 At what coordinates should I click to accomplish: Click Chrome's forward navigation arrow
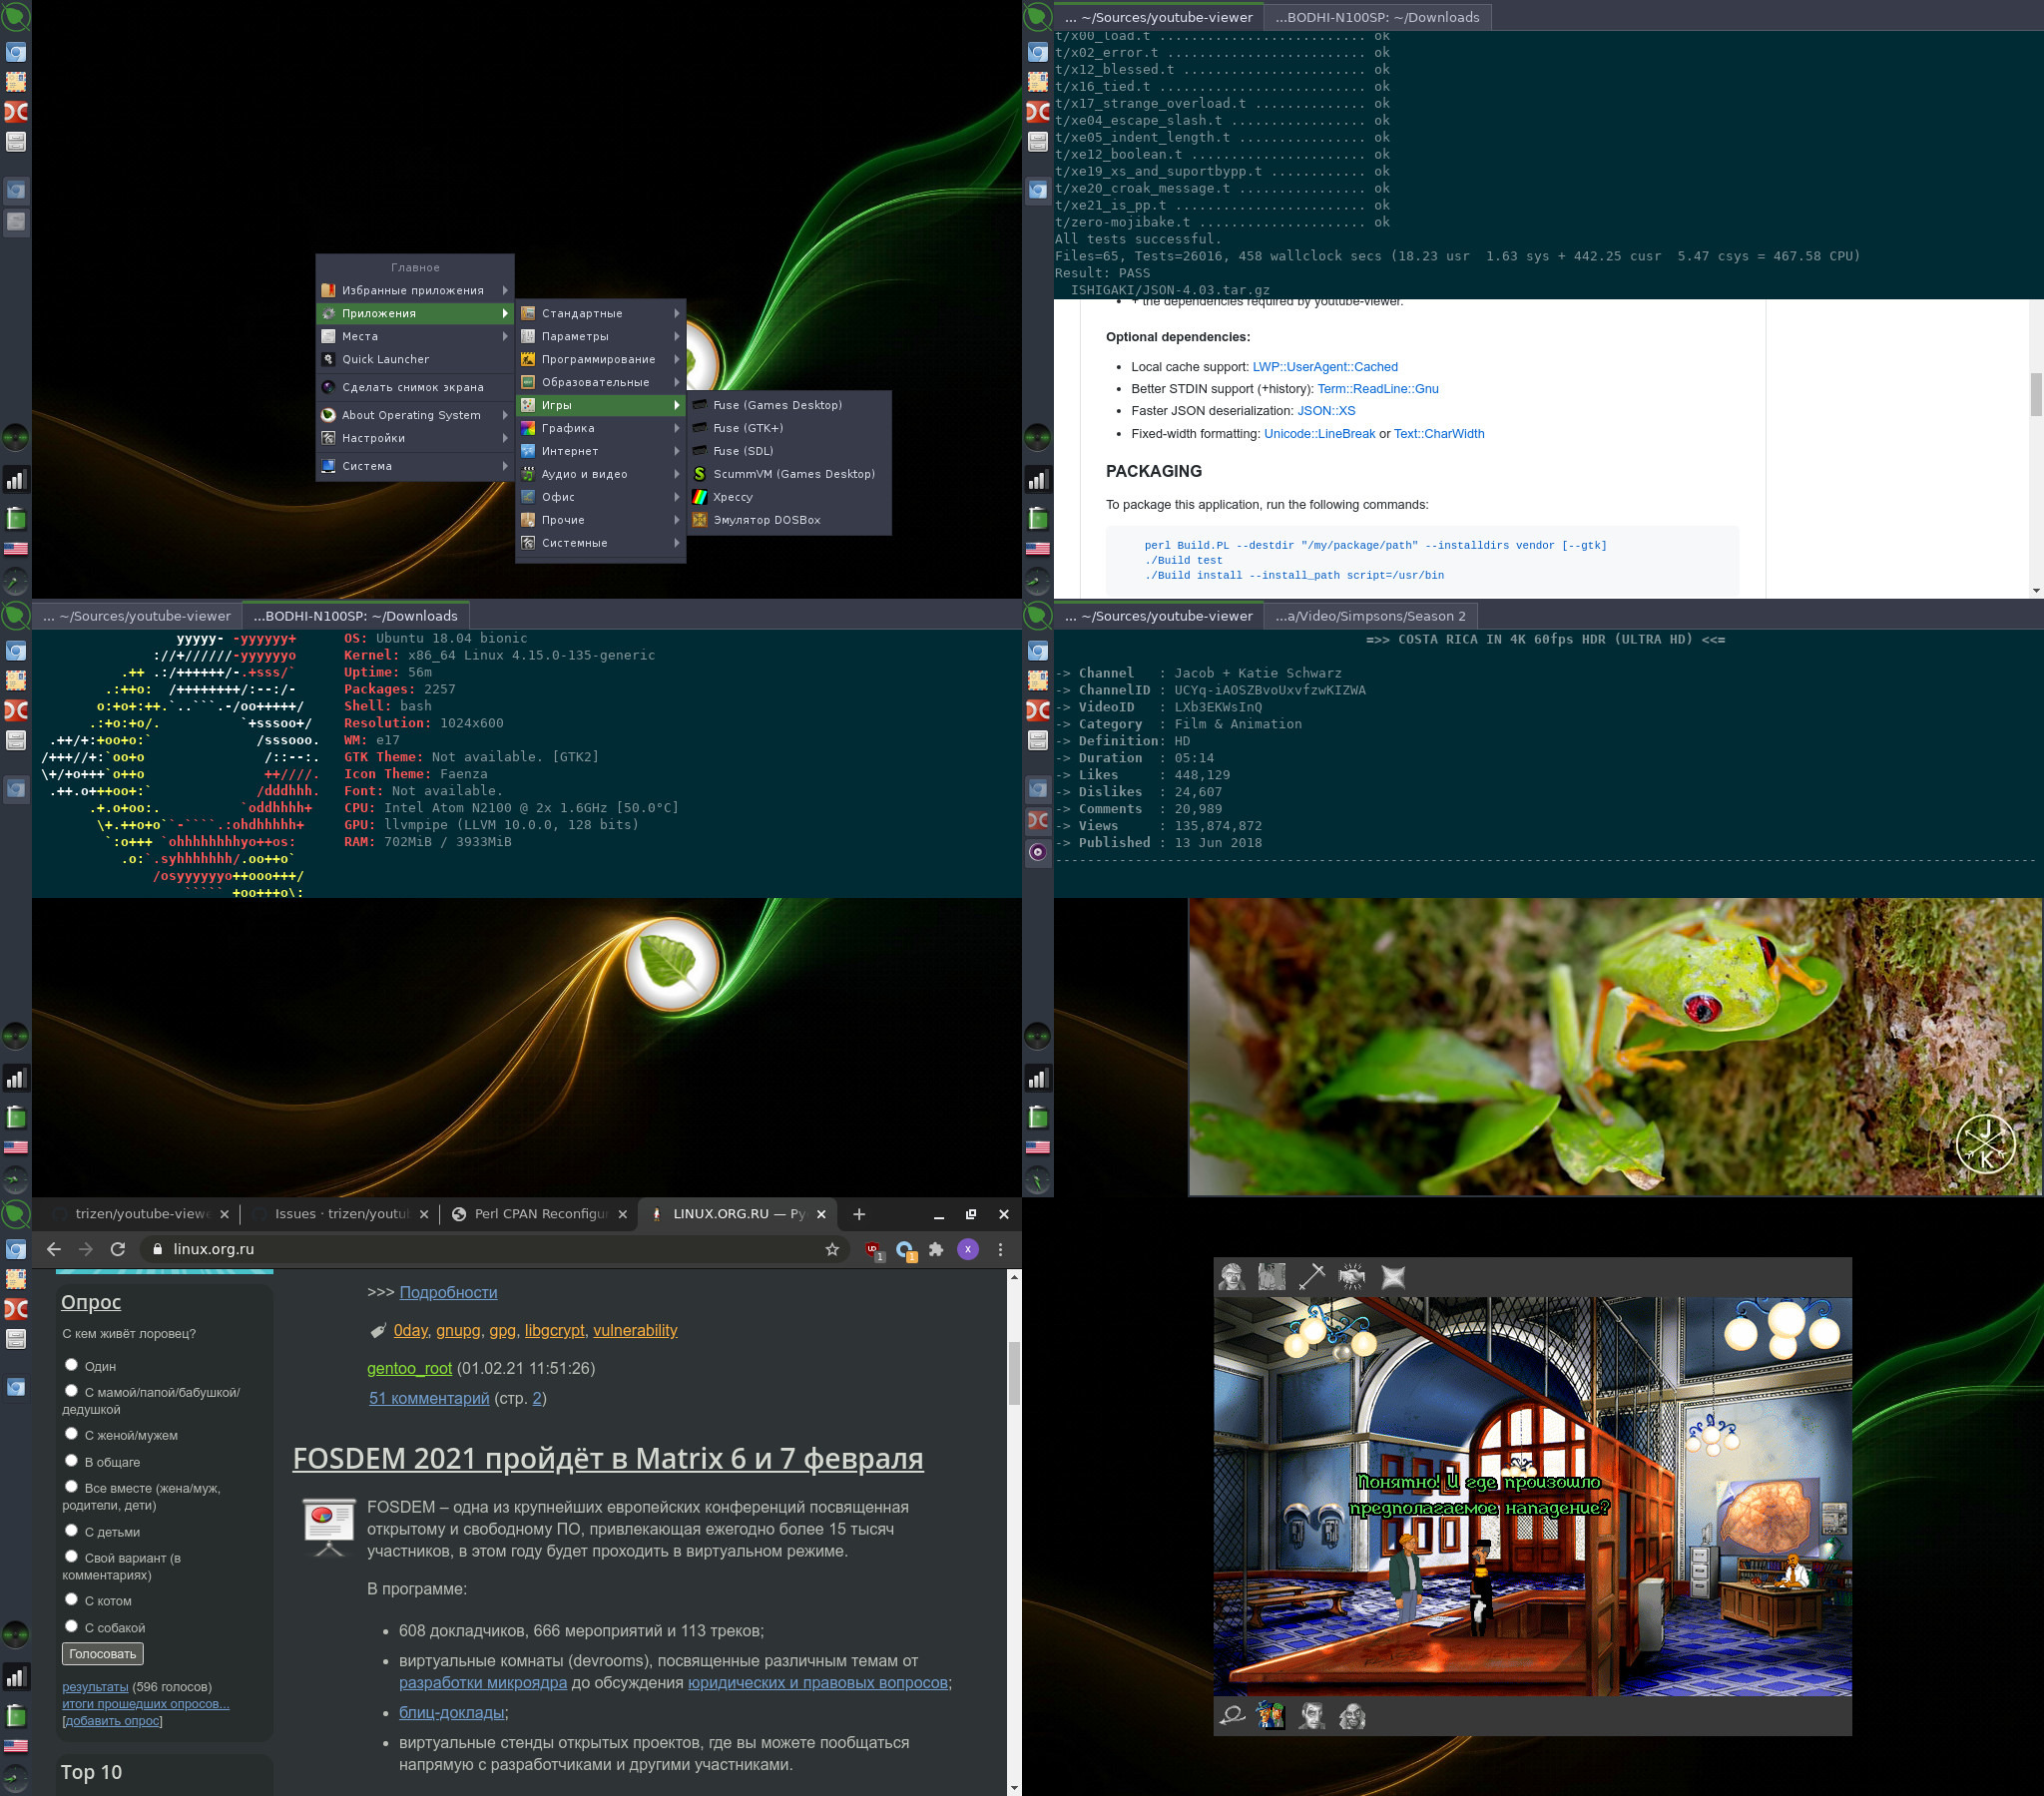[86, 1249]
